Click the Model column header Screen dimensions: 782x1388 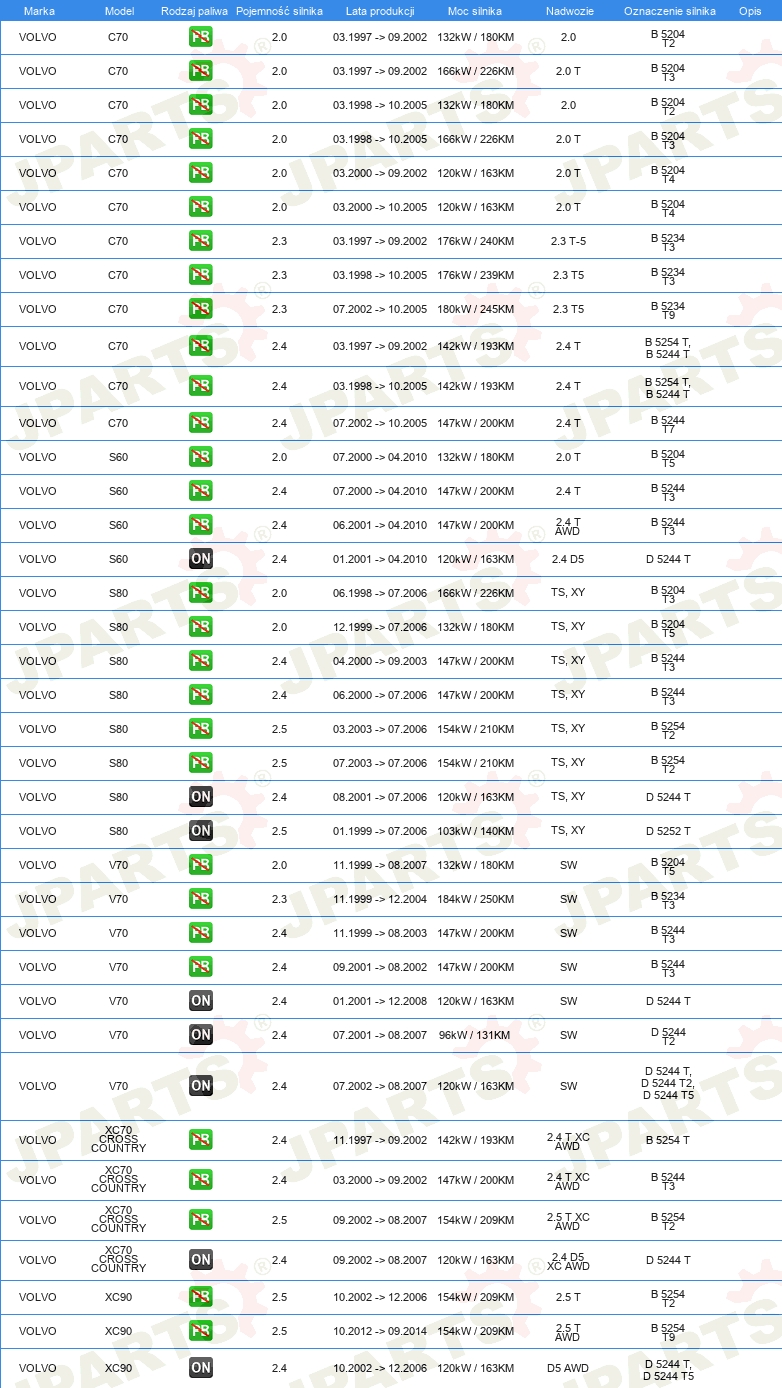[x=119, y=11]
